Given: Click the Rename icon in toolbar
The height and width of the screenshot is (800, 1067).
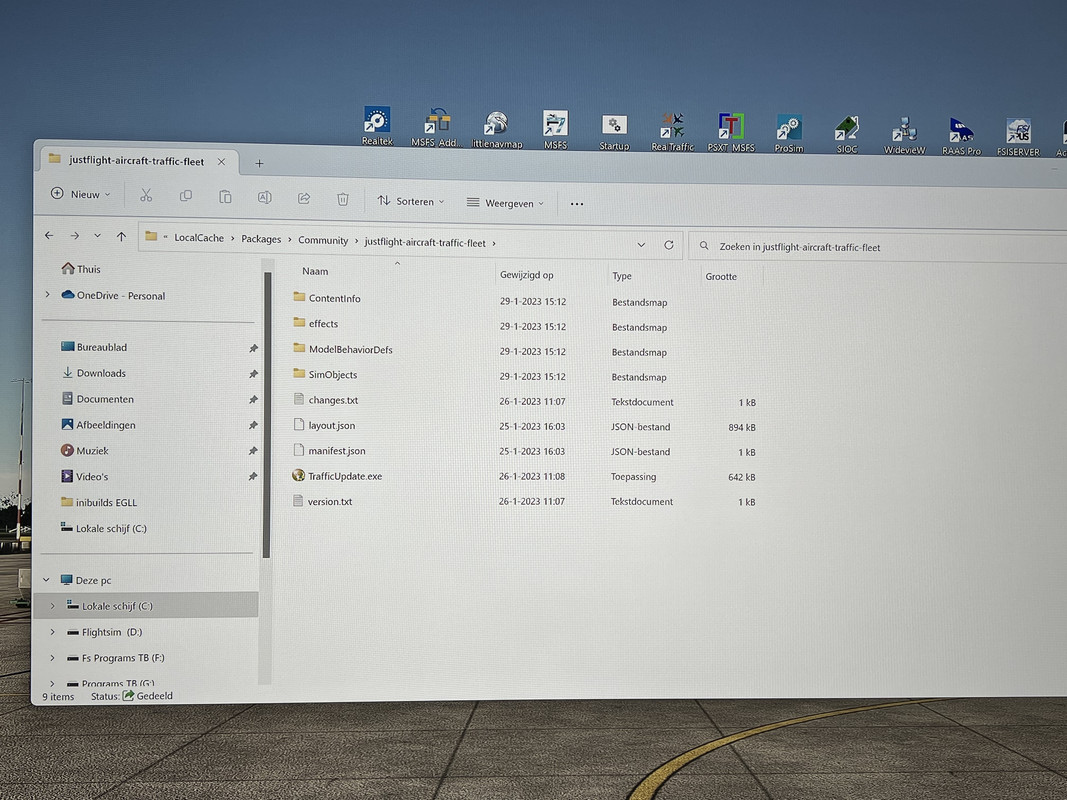Looking at the screenshot, I should click(x=264, y=197).
